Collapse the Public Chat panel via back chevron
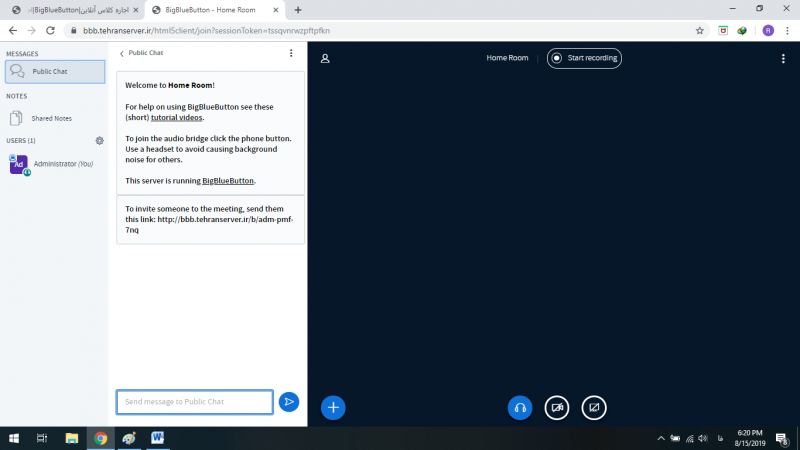The image size is (800, 450). tap(122, 53)
